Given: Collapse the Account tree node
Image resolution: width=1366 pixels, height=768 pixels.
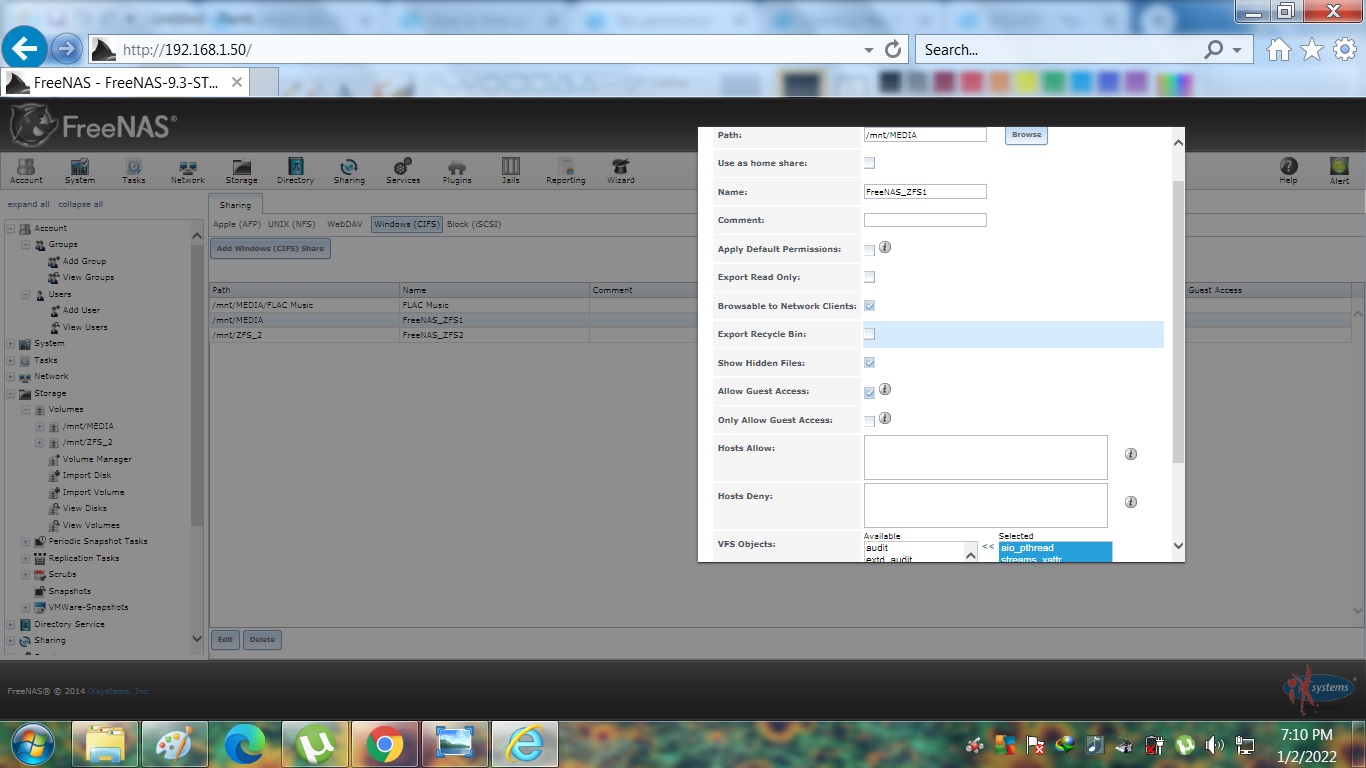Looking at the screenshot, I should (12, 228).
